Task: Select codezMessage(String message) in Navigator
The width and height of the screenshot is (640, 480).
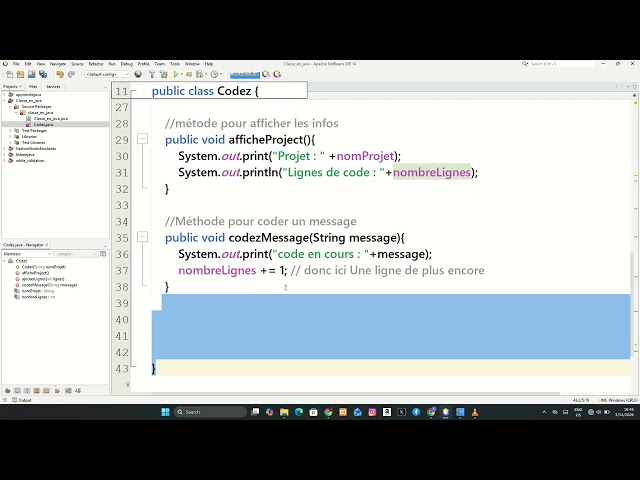Action: pos(49,285)
